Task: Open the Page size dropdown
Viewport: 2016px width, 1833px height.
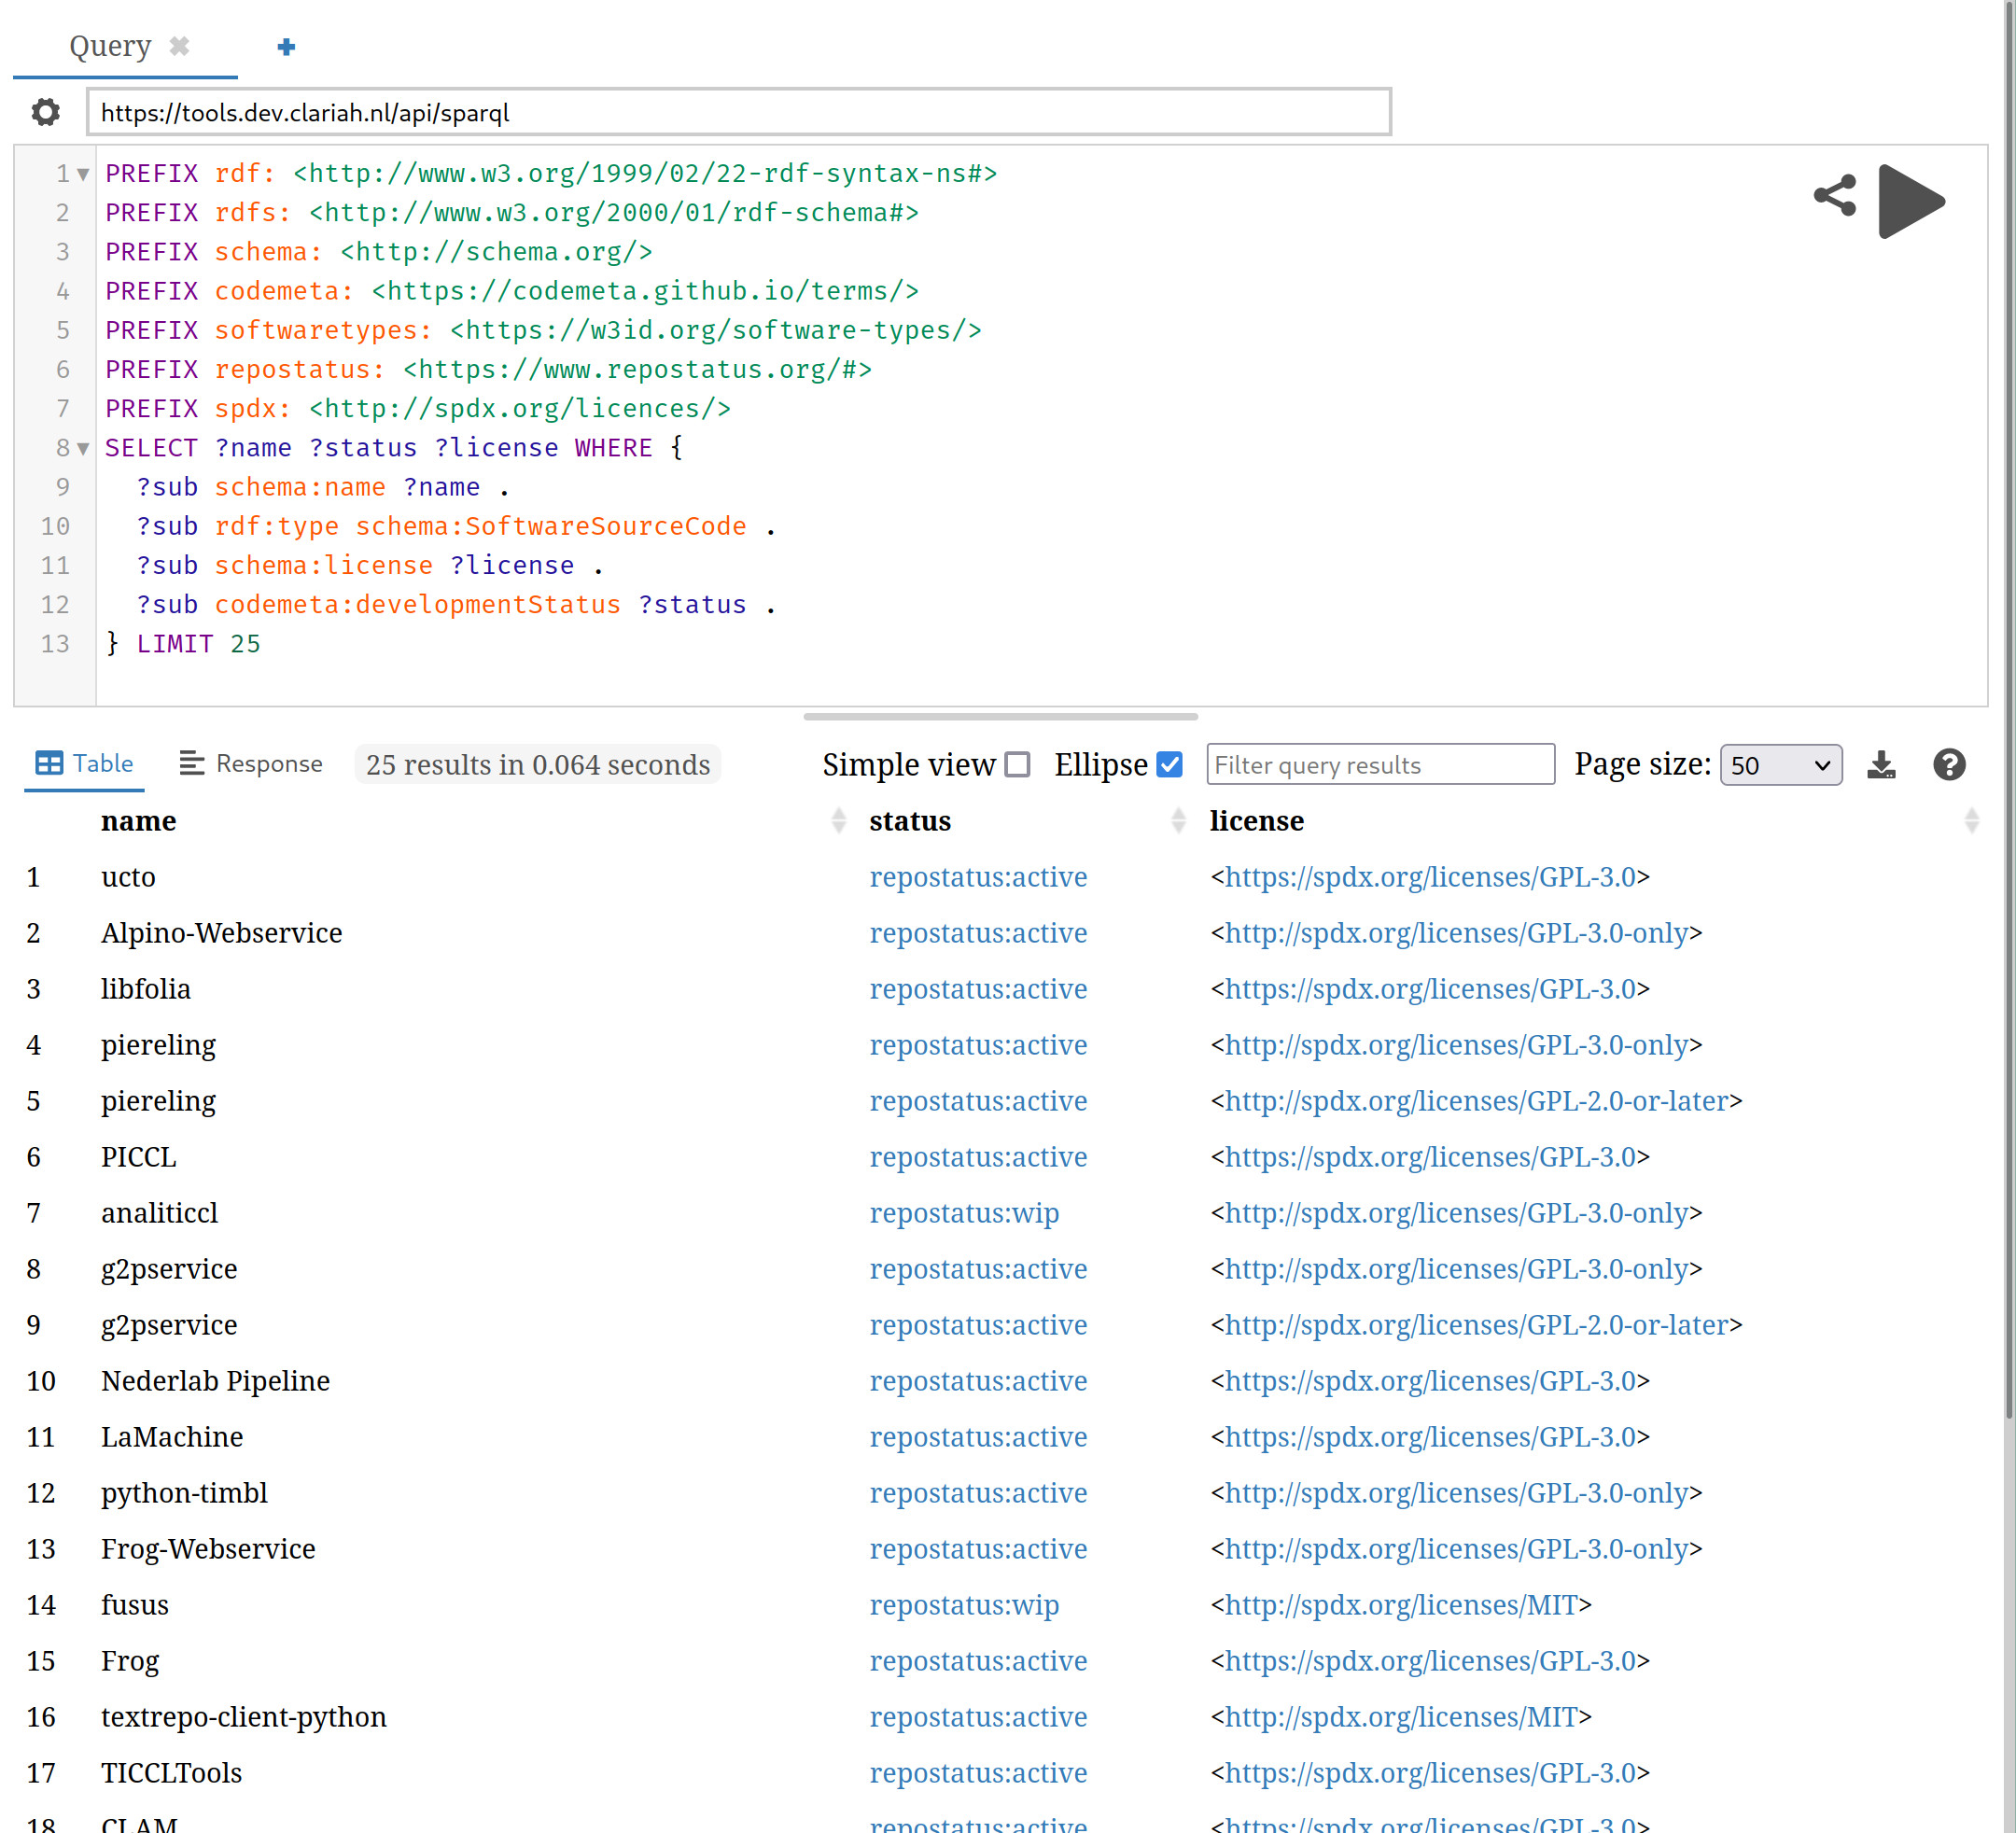Action: point(1780,765)
